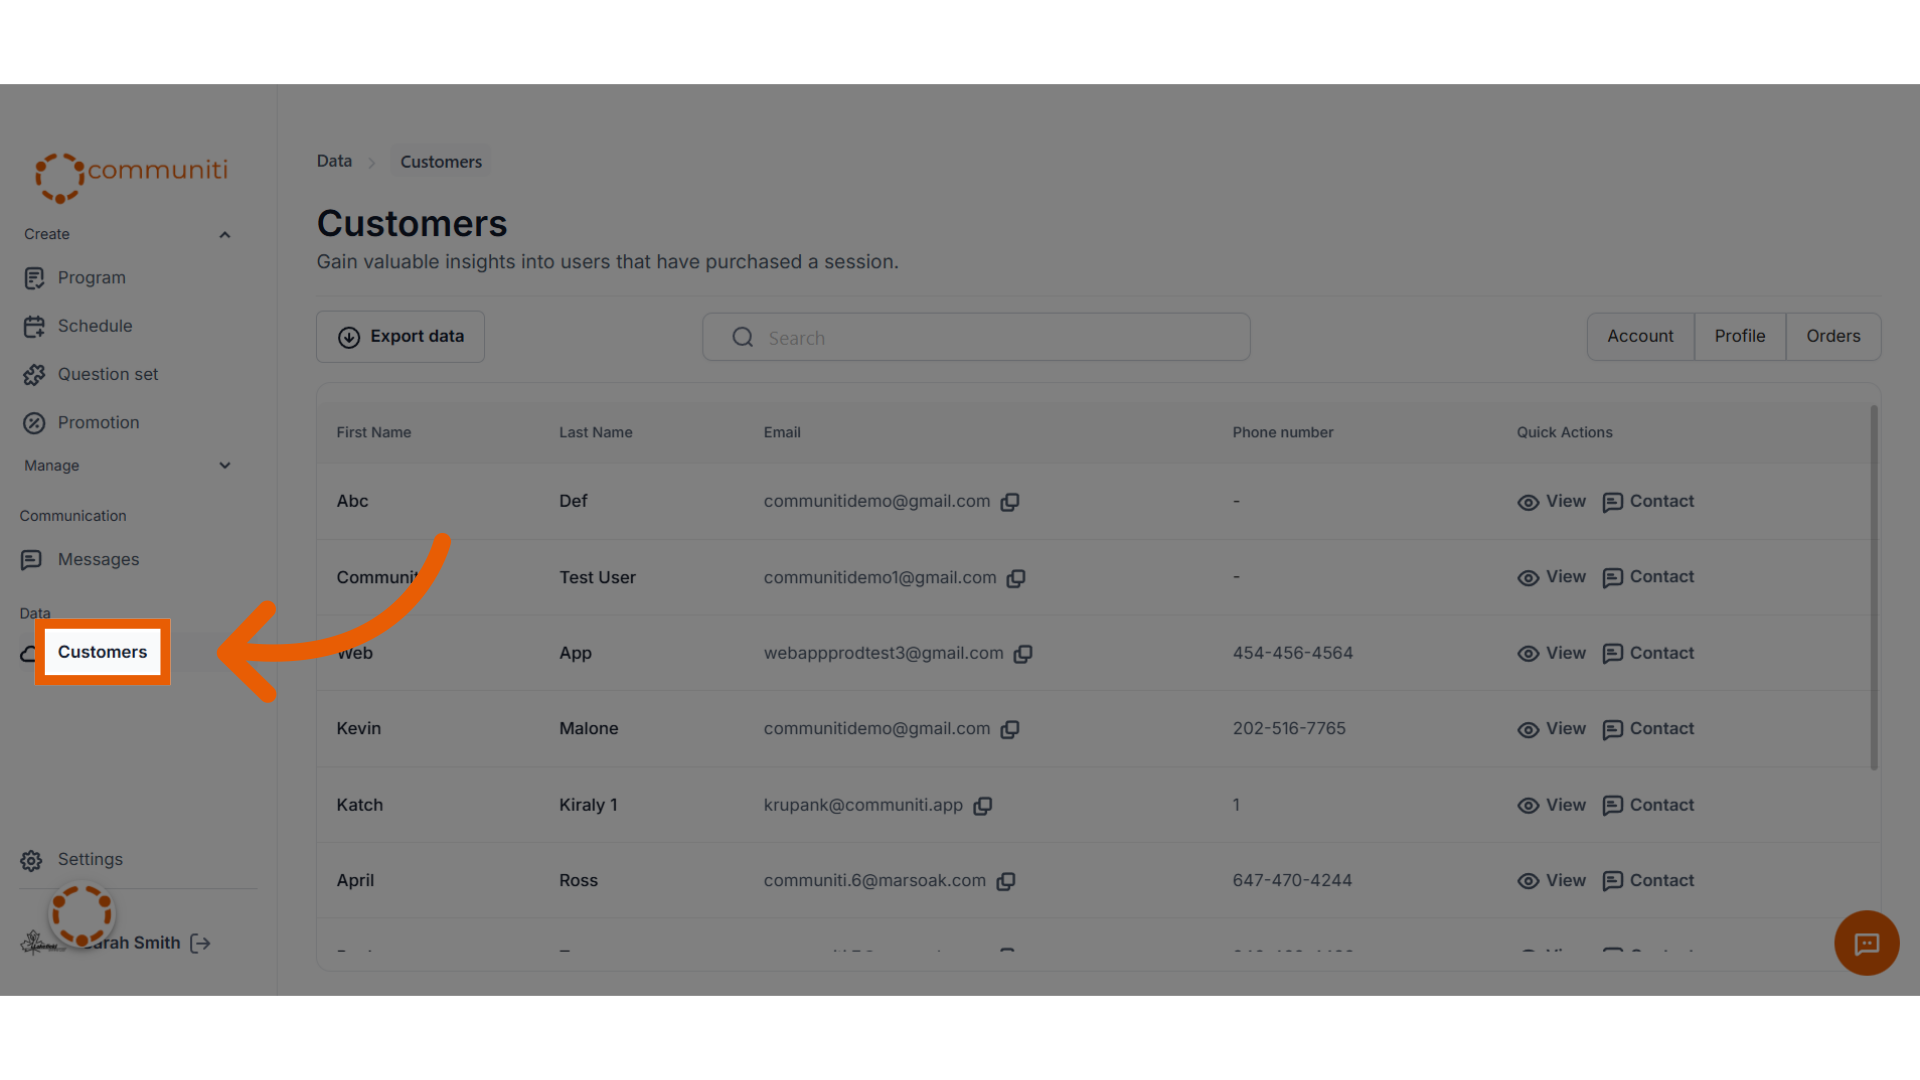The height and width of the screenshot is (1080, 1920).
Task: Focus the customer Search field
Action: pos(976,337)
